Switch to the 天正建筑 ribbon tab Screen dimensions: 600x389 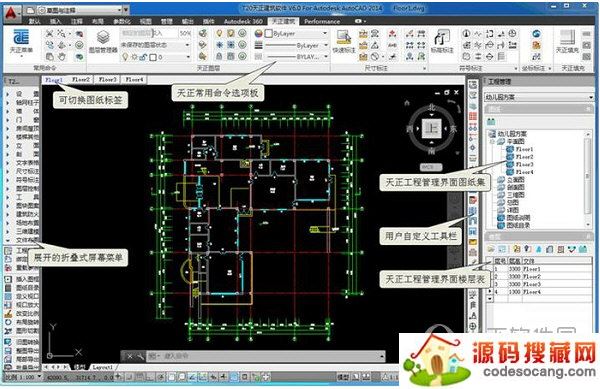284,21
